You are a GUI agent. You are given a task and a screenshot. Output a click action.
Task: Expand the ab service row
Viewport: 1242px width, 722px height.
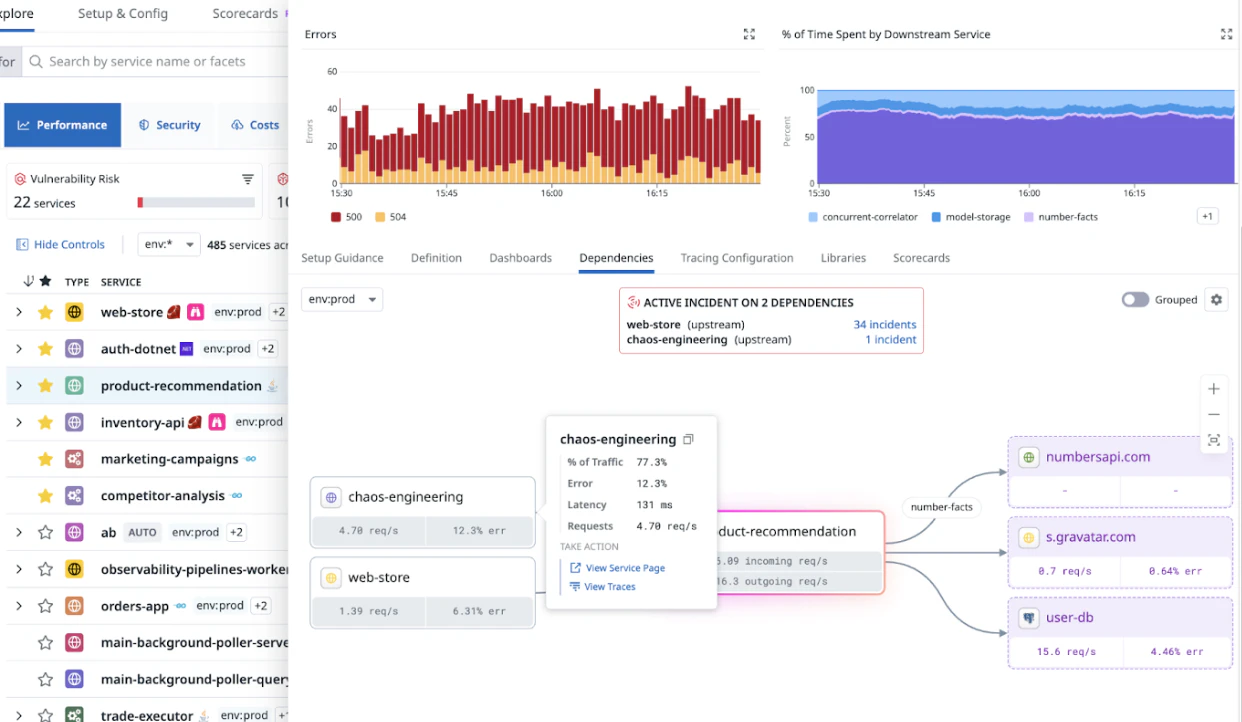click(18, 532)
